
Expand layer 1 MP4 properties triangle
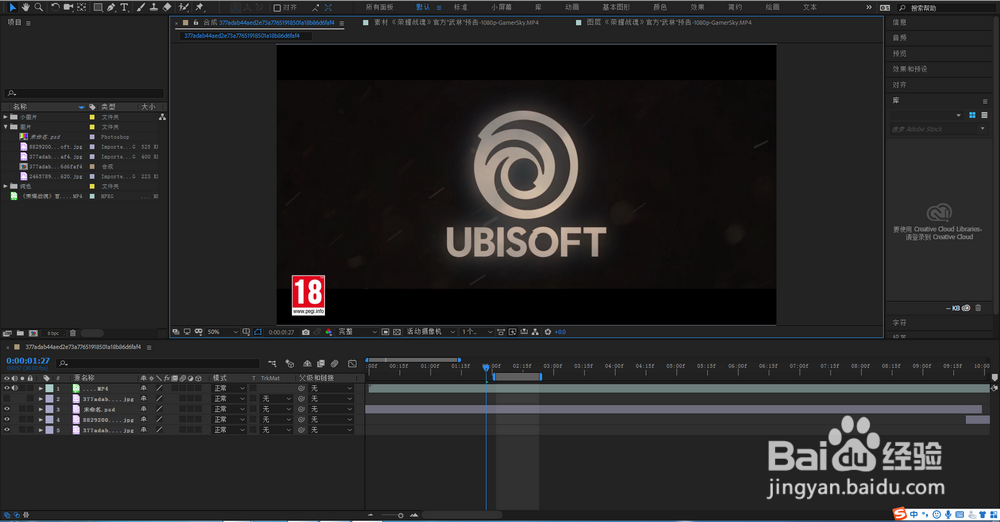41,388
